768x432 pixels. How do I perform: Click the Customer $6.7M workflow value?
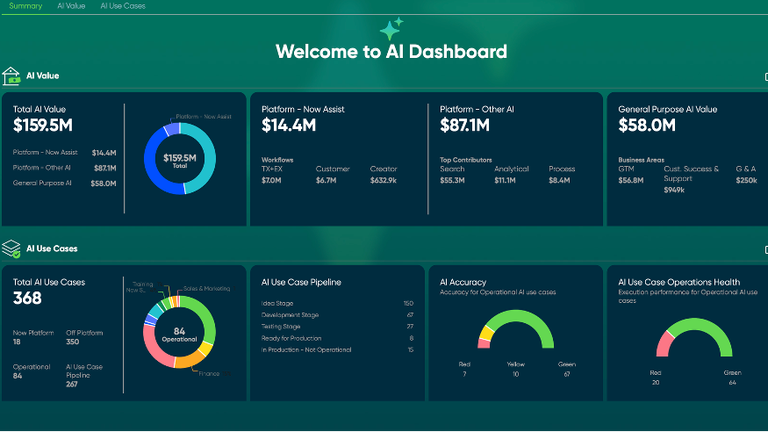pos(326,181)
